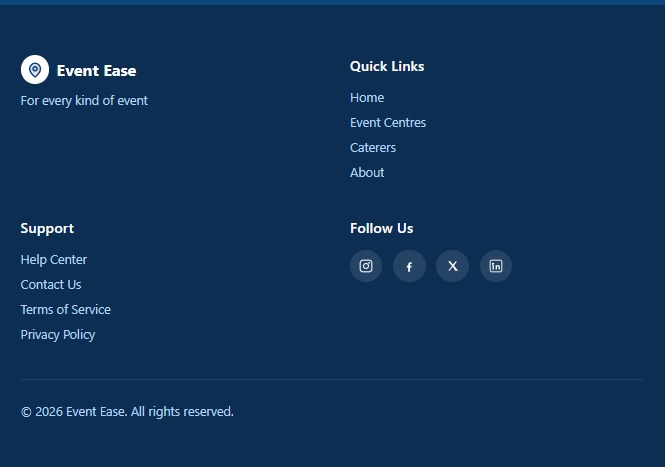The image size is (665, 467).
Task: Open the Instagram social icon
Action: tap(366, 266)
